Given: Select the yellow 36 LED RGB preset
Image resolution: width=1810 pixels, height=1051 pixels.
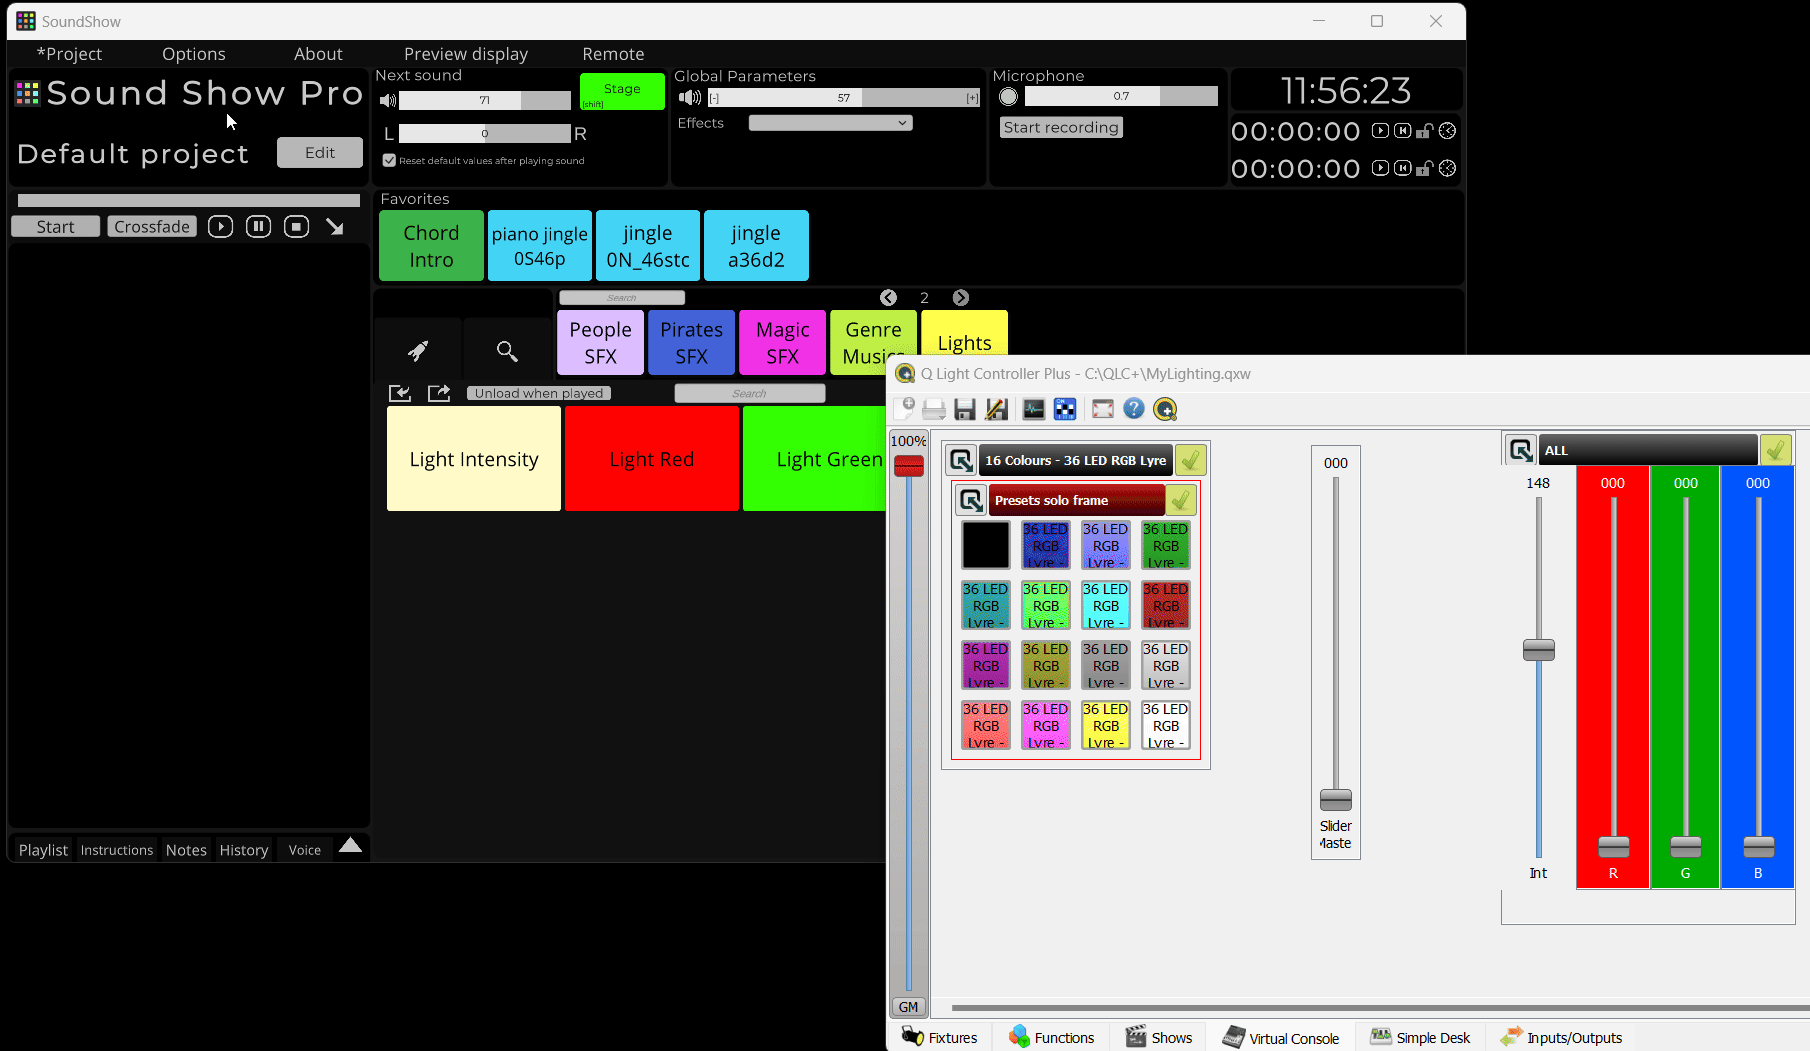Looking at the screenshot, I should point(1105,724).
